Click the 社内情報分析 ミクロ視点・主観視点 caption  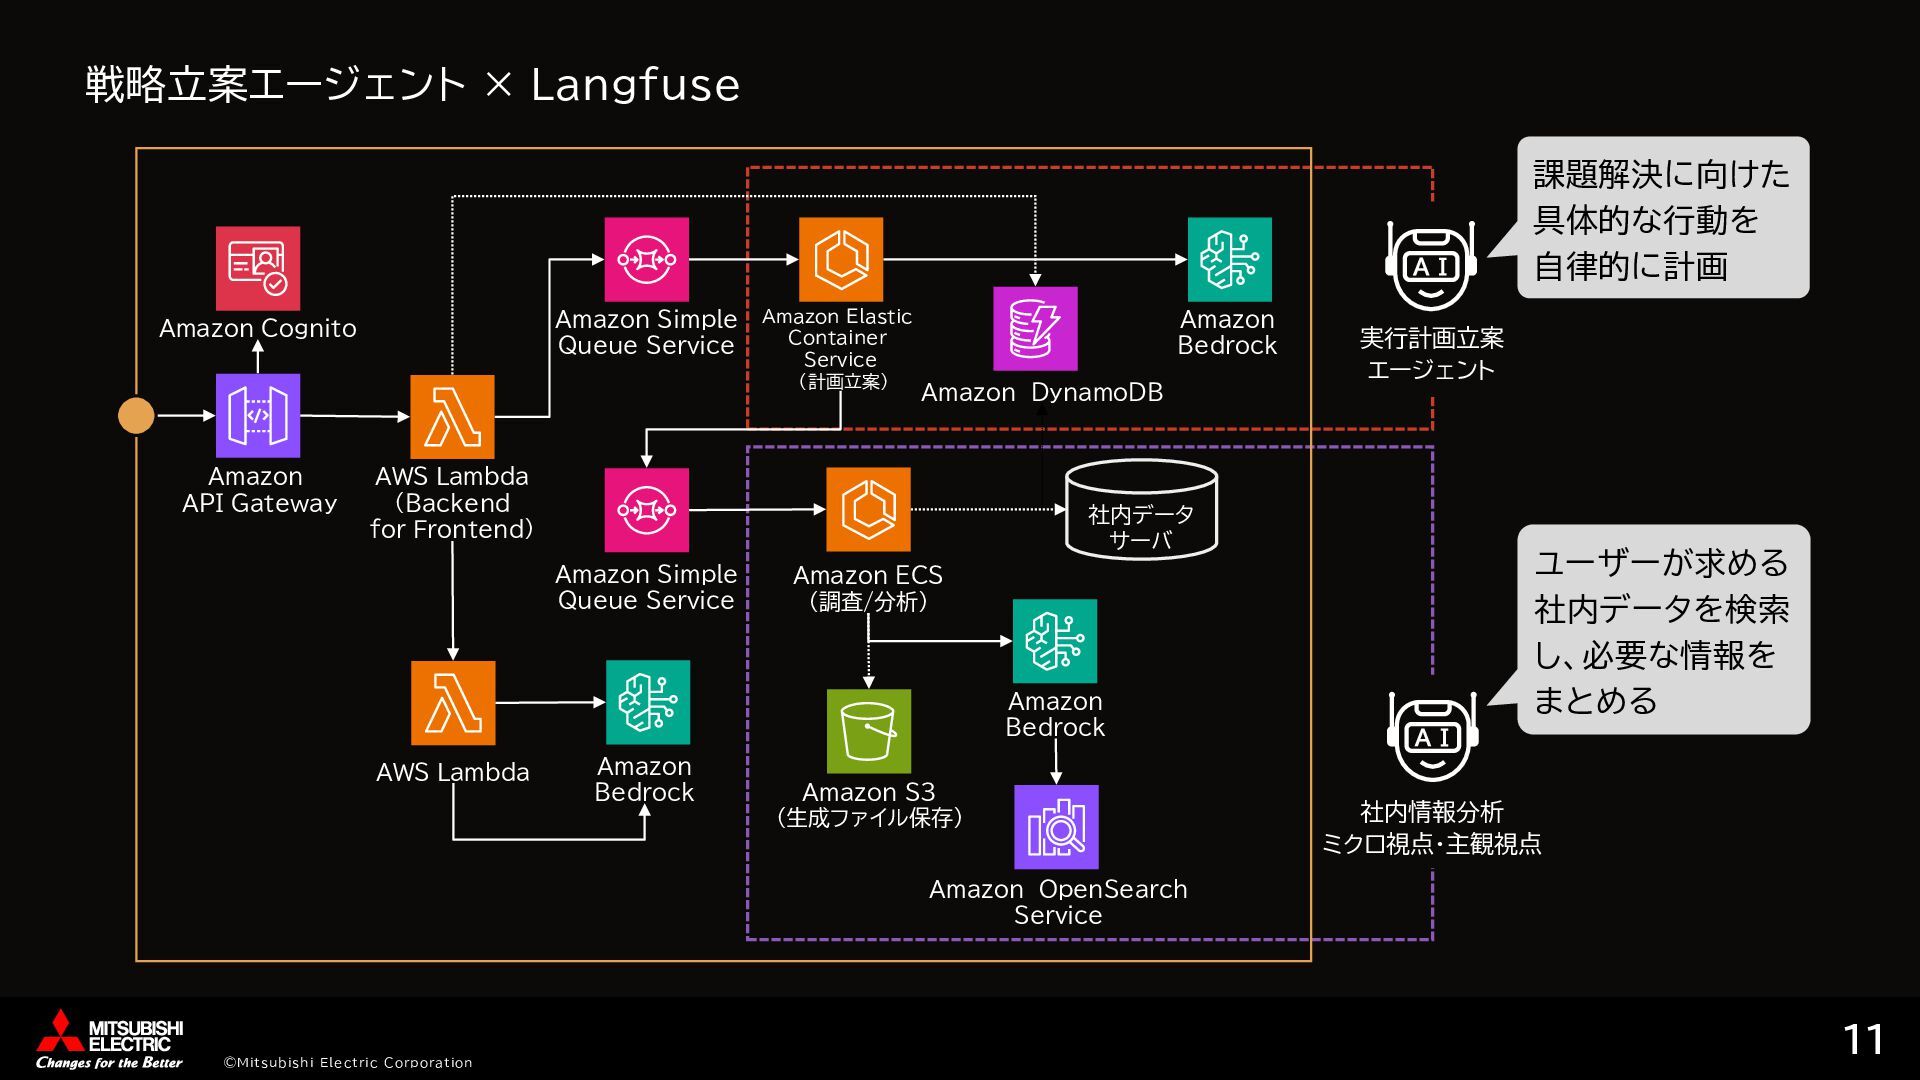[x=1431, y=828]
